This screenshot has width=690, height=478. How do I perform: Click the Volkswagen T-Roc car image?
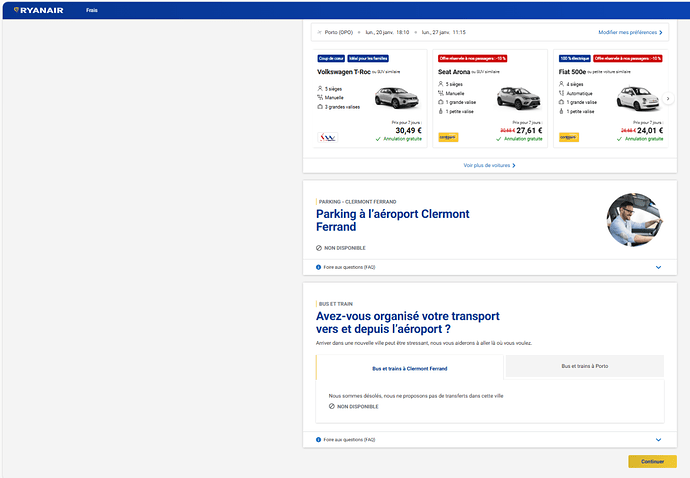tap(396, 98)
